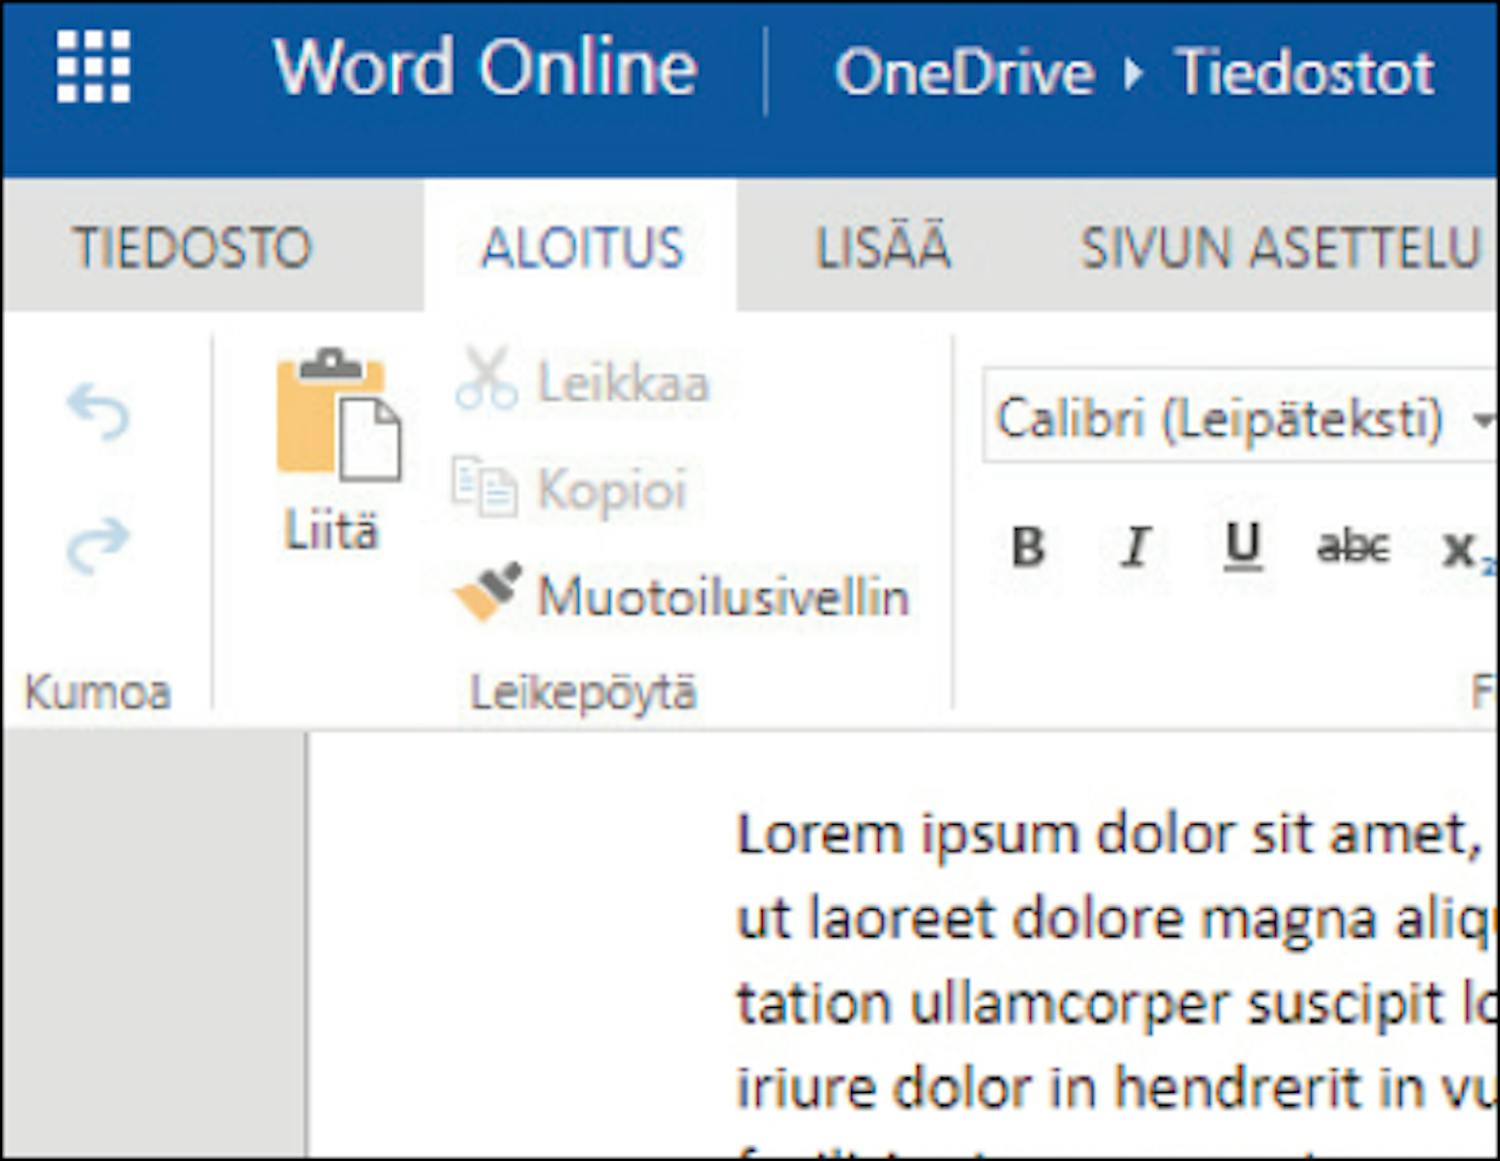This screenshot has width=1500, height=1161.
Task: Click the Liitä clipboard paste icon
Action: tap(338, 415)
